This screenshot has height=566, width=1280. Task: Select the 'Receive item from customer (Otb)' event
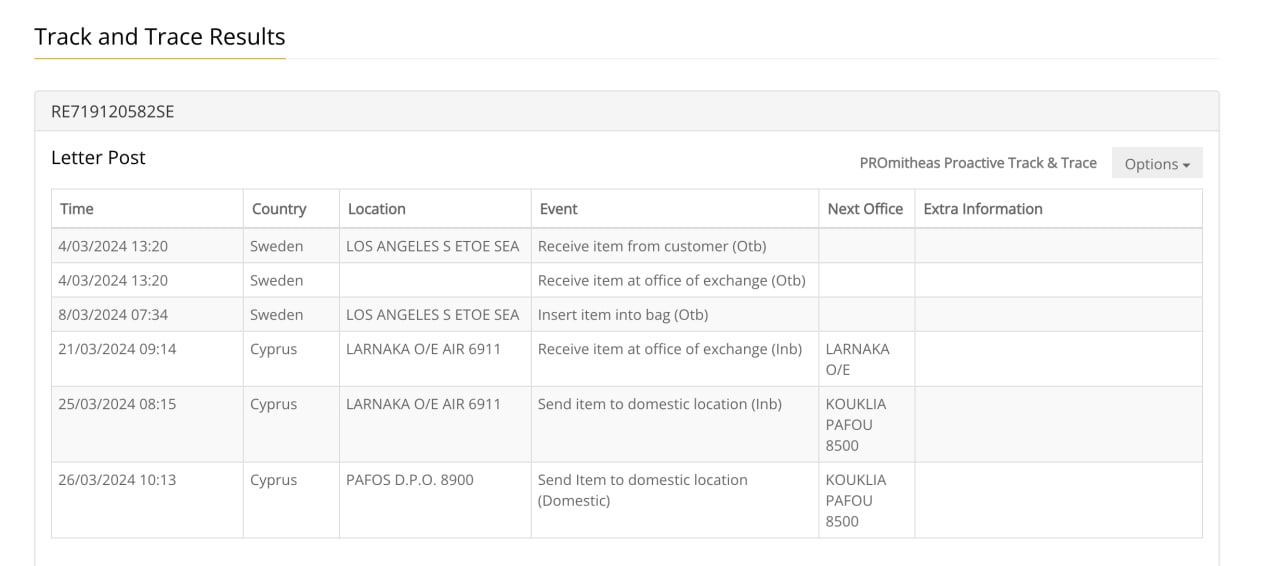[x=652, y=246]
